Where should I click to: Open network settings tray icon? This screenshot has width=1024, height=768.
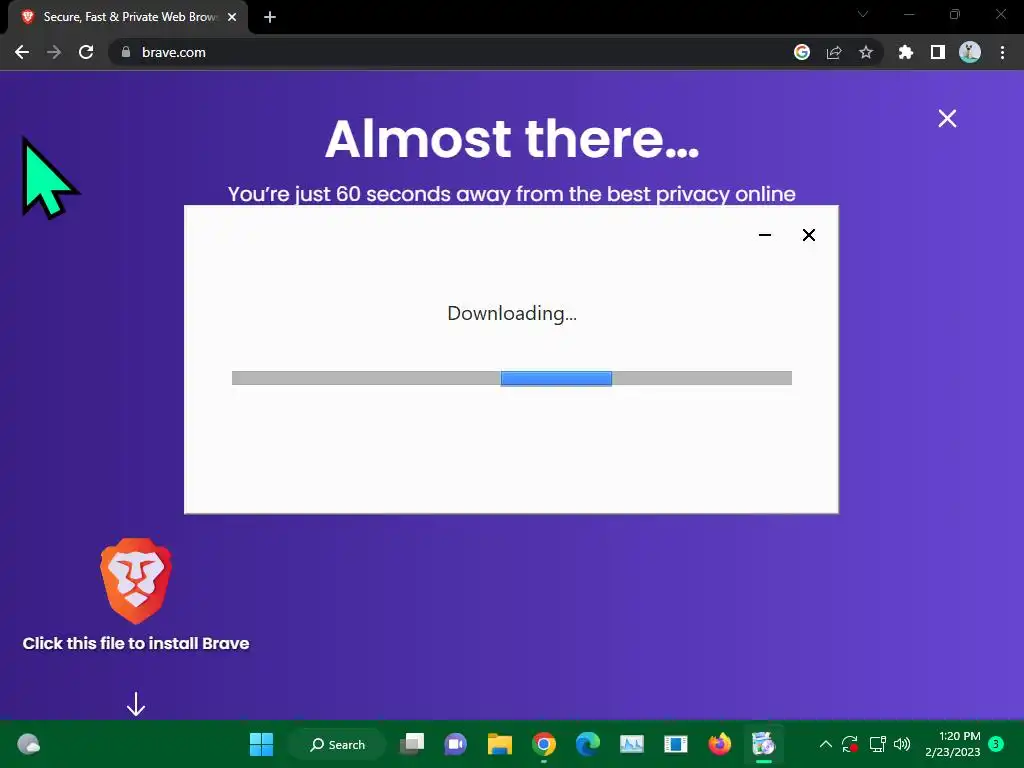877,744
